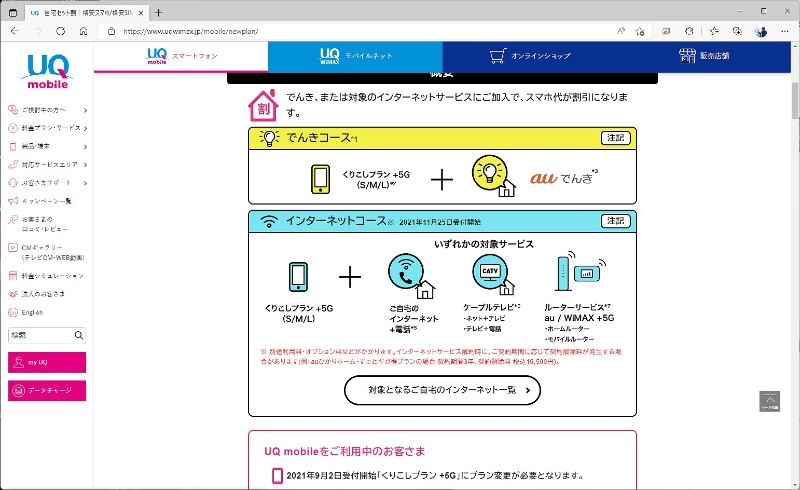Image resolution: width=800 pixels, height=490 pixels.
Task: Switch to the UQ WiMAX モバイルネット tab
Action: click(x=355, y=56)
